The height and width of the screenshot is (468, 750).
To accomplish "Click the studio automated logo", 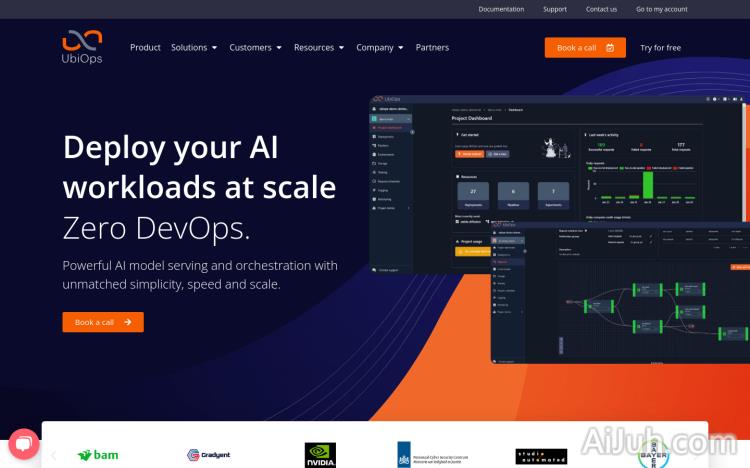I will click(541, 456).
